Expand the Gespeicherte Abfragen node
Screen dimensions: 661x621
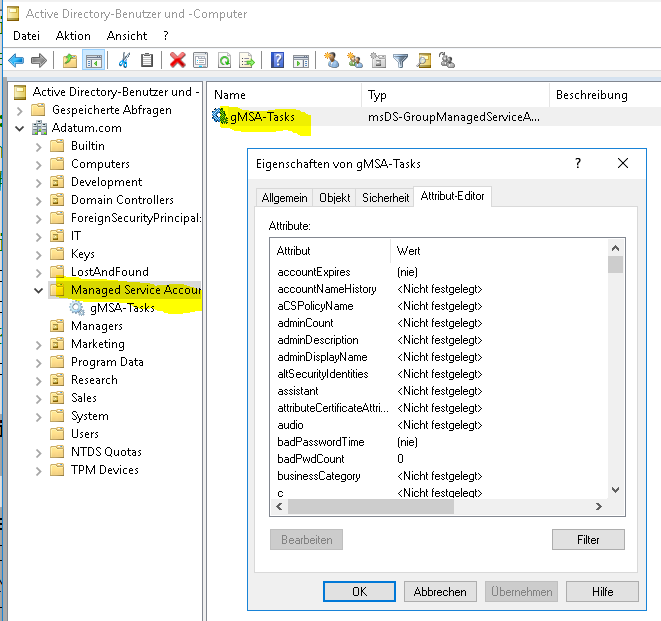tap(19, 111)
